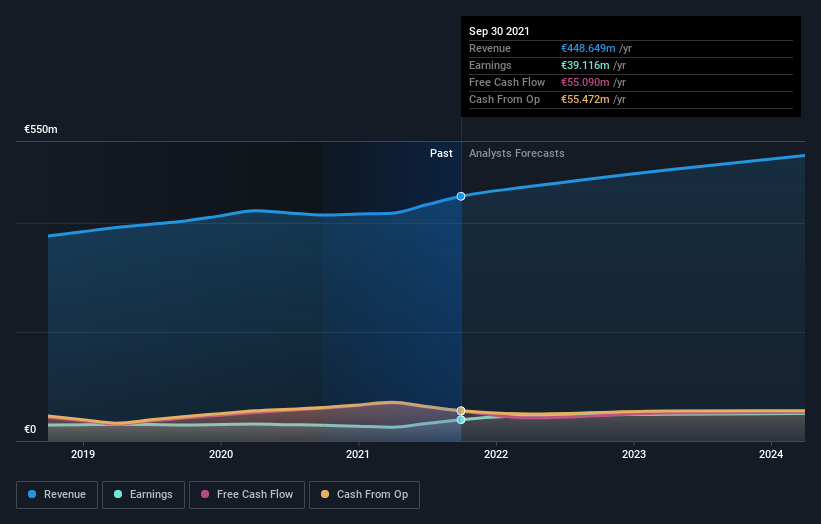Select the Cash From Op orange data point marker
Image resolution: width=821 pixels, height=524 pixels.
[461, 411]
